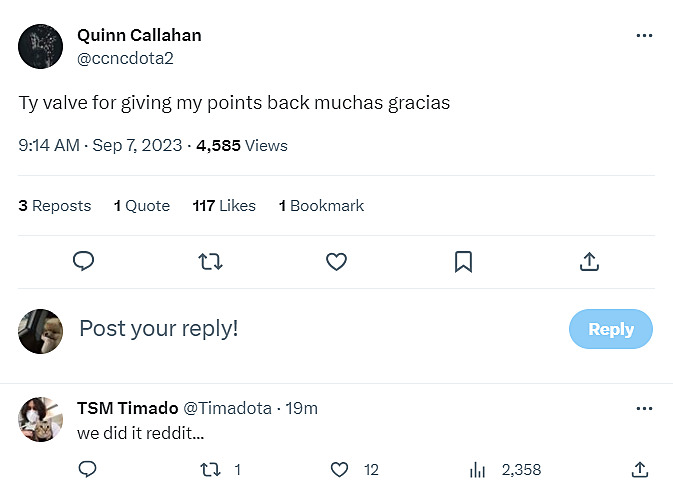Screen dimensions: 673x494
Task: Repost Quinn Callahan's tweet
Action: pos(210,262)
